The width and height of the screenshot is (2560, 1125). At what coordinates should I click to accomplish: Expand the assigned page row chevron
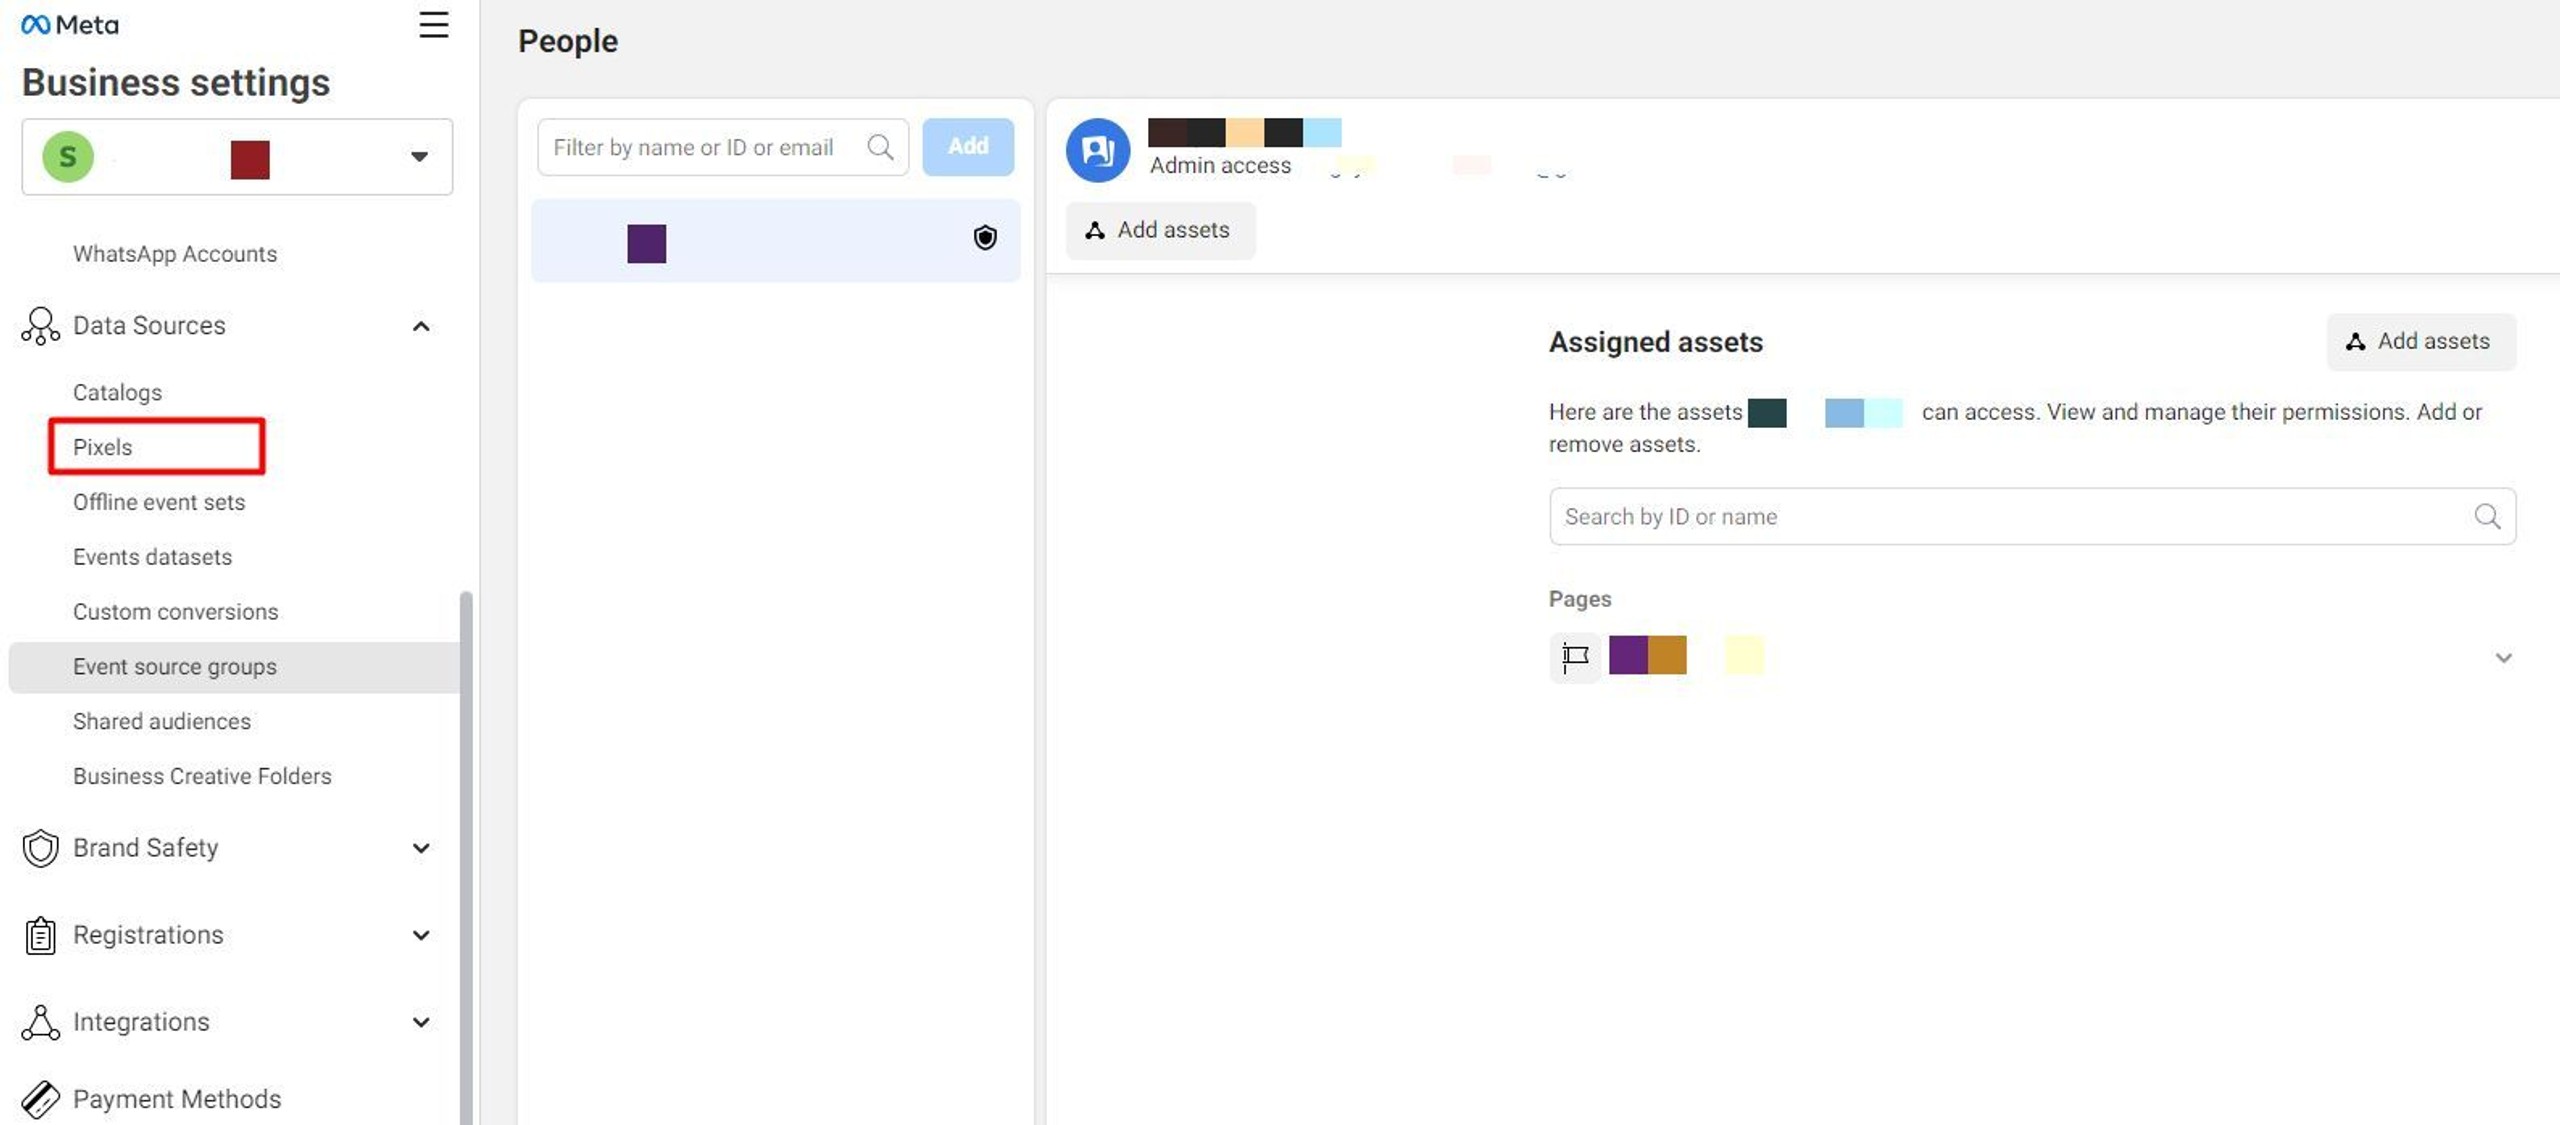click(2503, 657)
